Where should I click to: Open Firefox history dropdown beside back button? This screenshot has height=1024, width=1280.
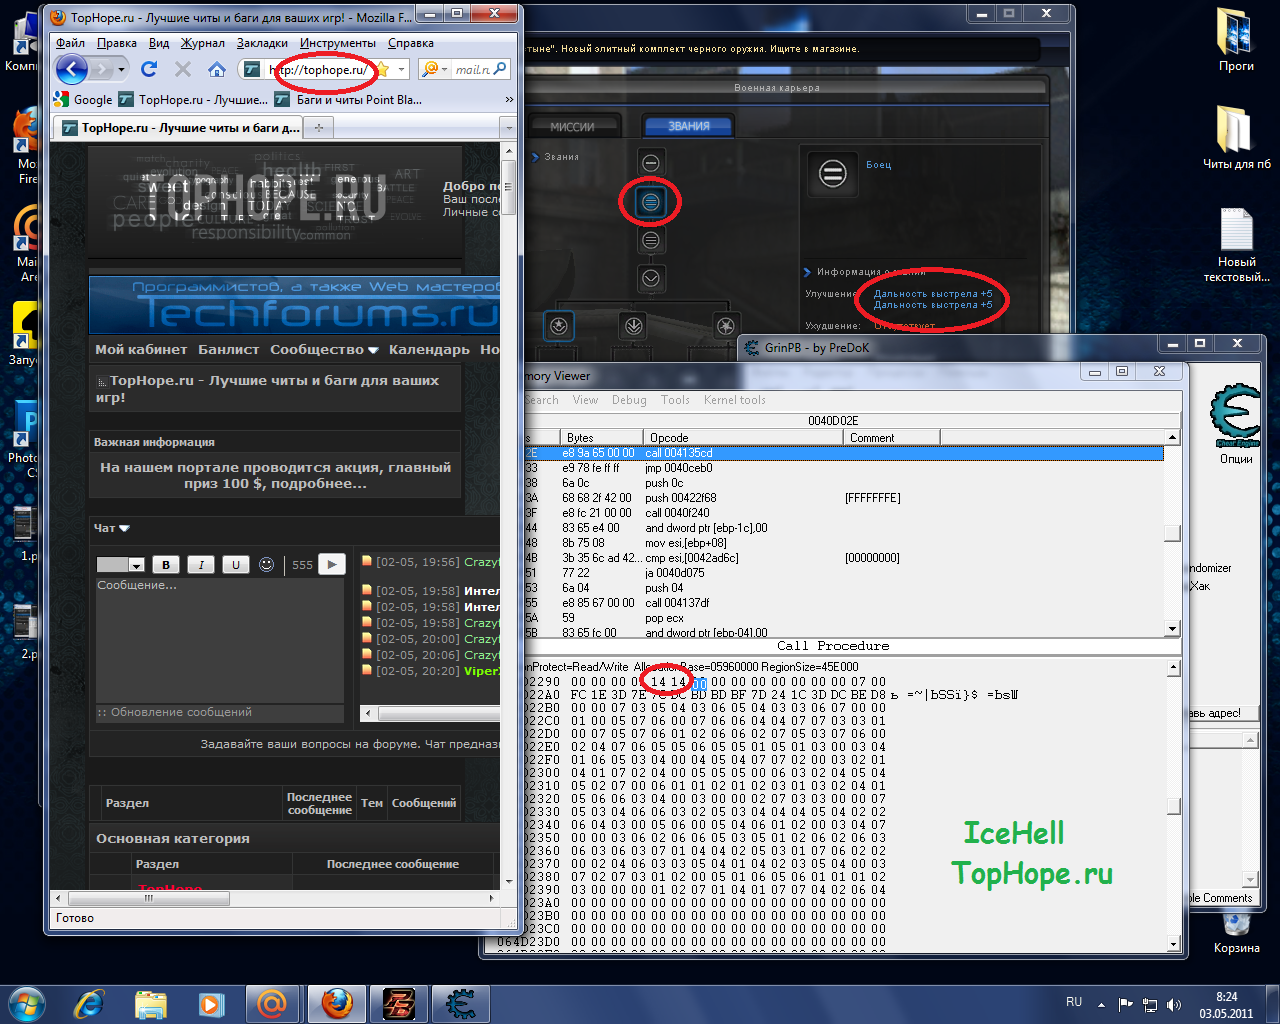(121, 69)
